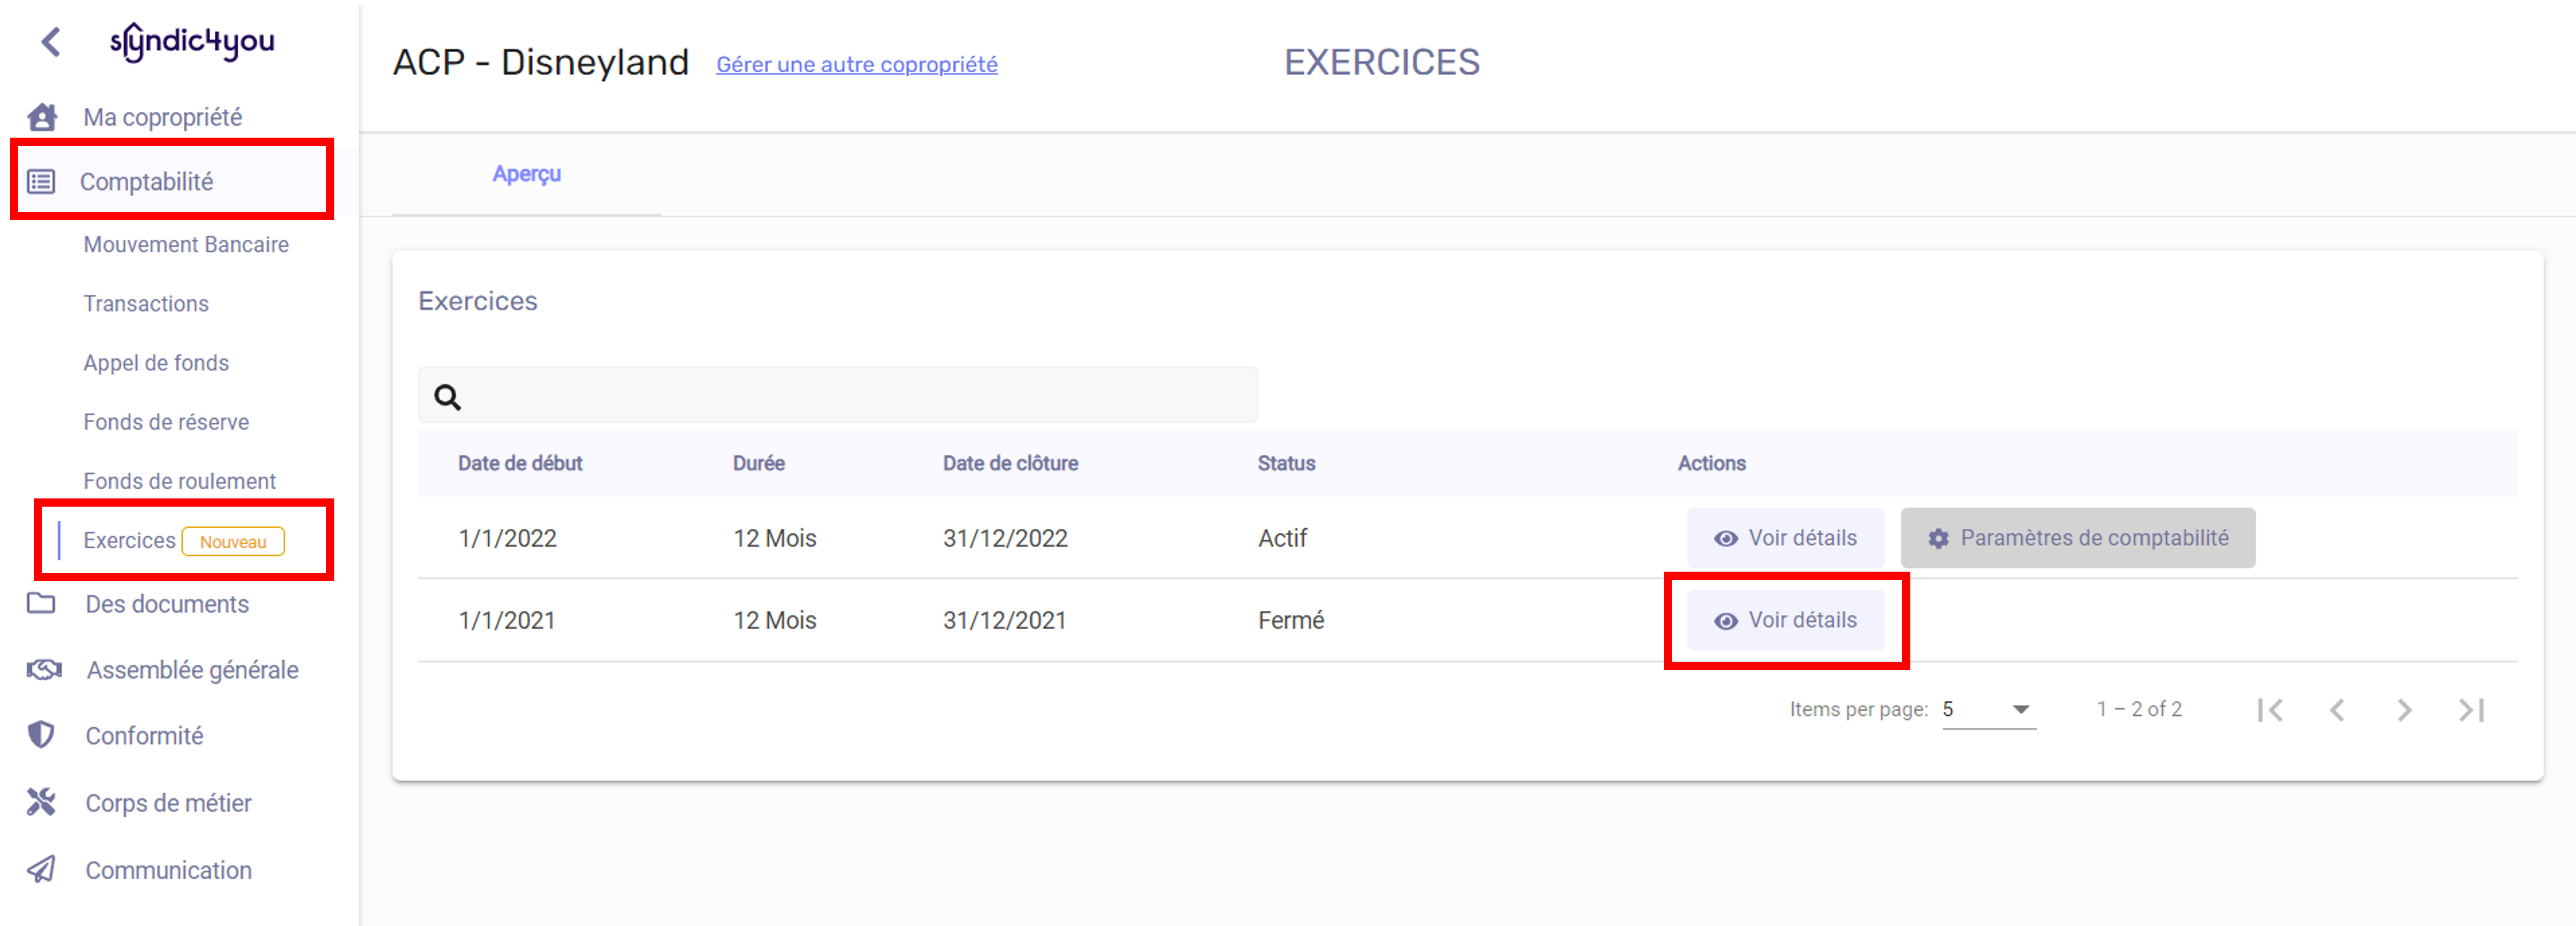This screenshot has height=926, width=2576.
Task: Select start date 1/1/2022 cell
Action: coord(507,538)
